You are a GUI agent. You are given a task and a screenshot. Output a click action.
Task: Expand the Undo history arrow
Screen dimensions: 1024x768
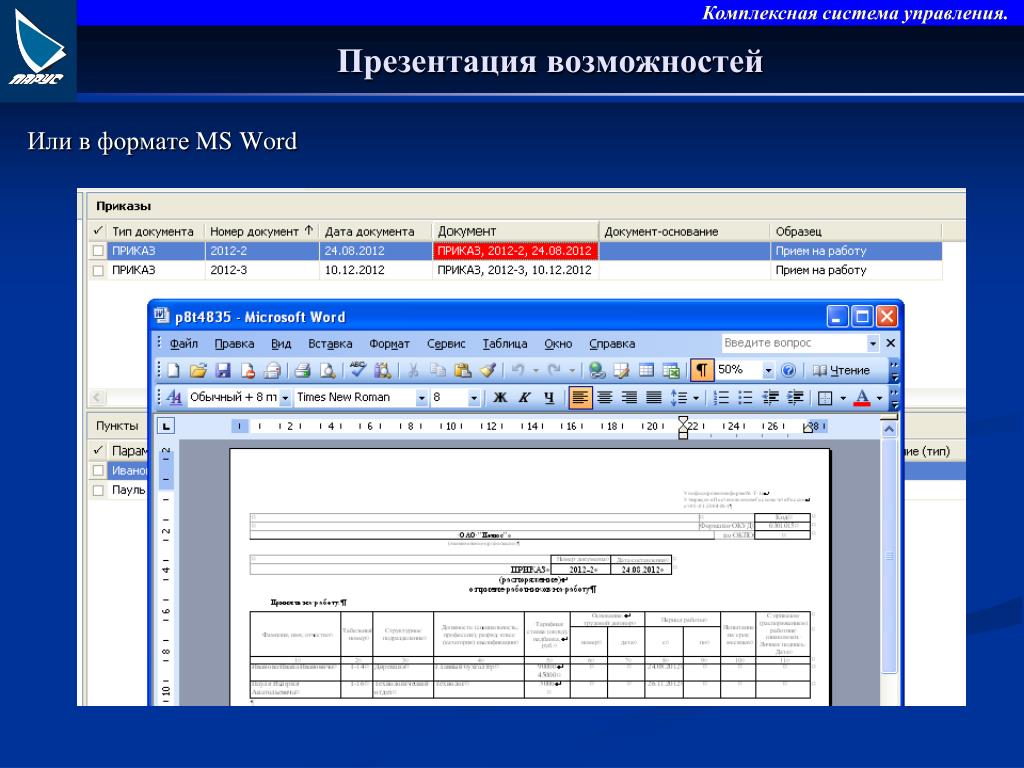tap(536, 370)
